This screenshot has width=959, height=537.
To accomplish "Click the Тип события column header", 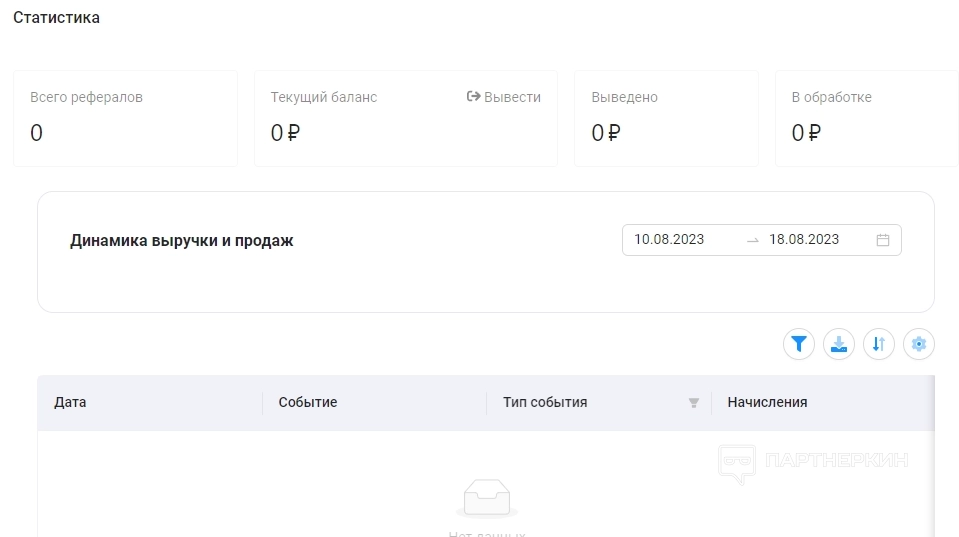I will coord(545,403).
